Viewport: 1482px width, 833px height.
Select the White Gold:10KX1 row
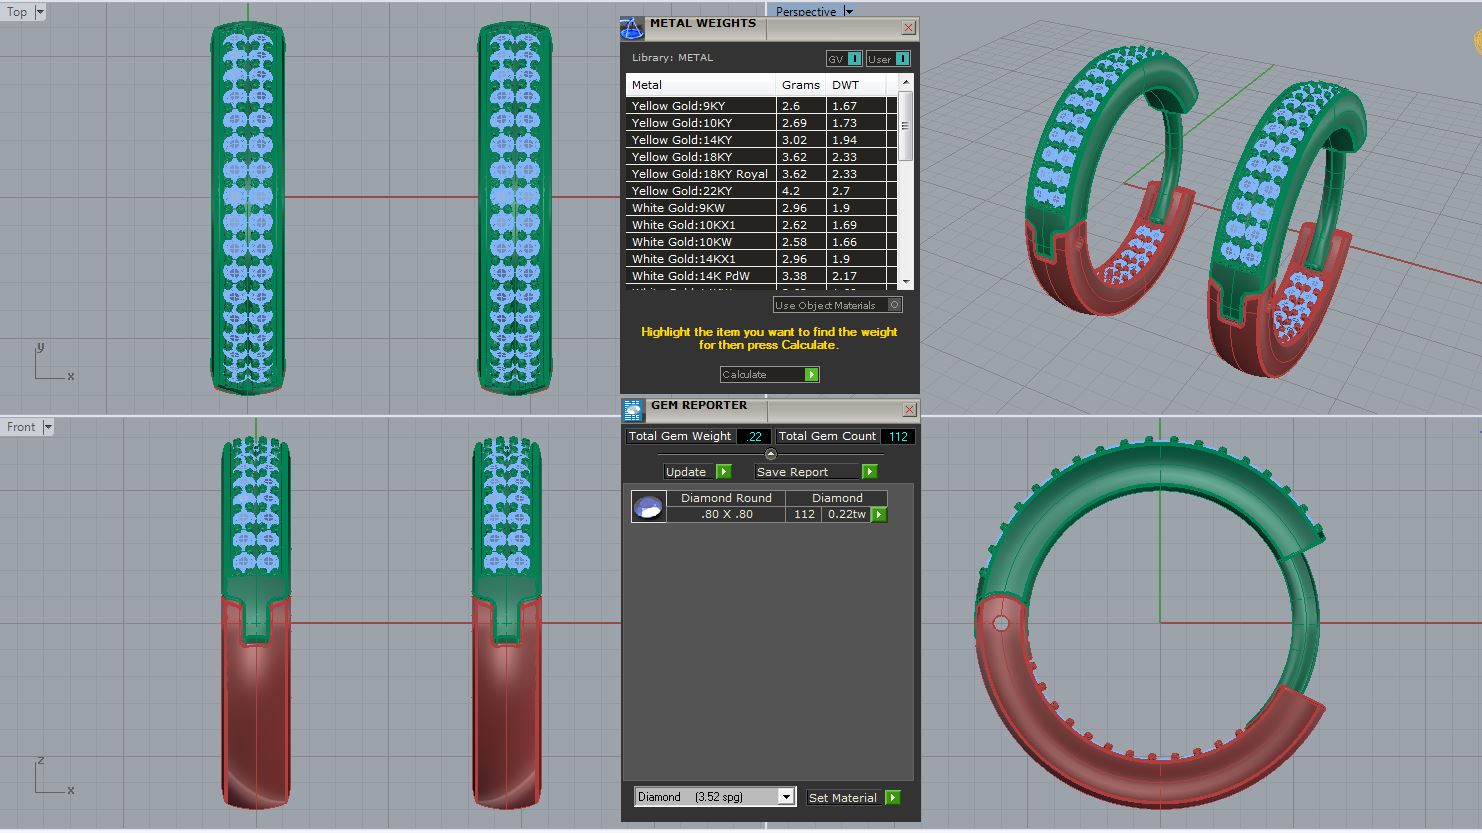(762, 225)
